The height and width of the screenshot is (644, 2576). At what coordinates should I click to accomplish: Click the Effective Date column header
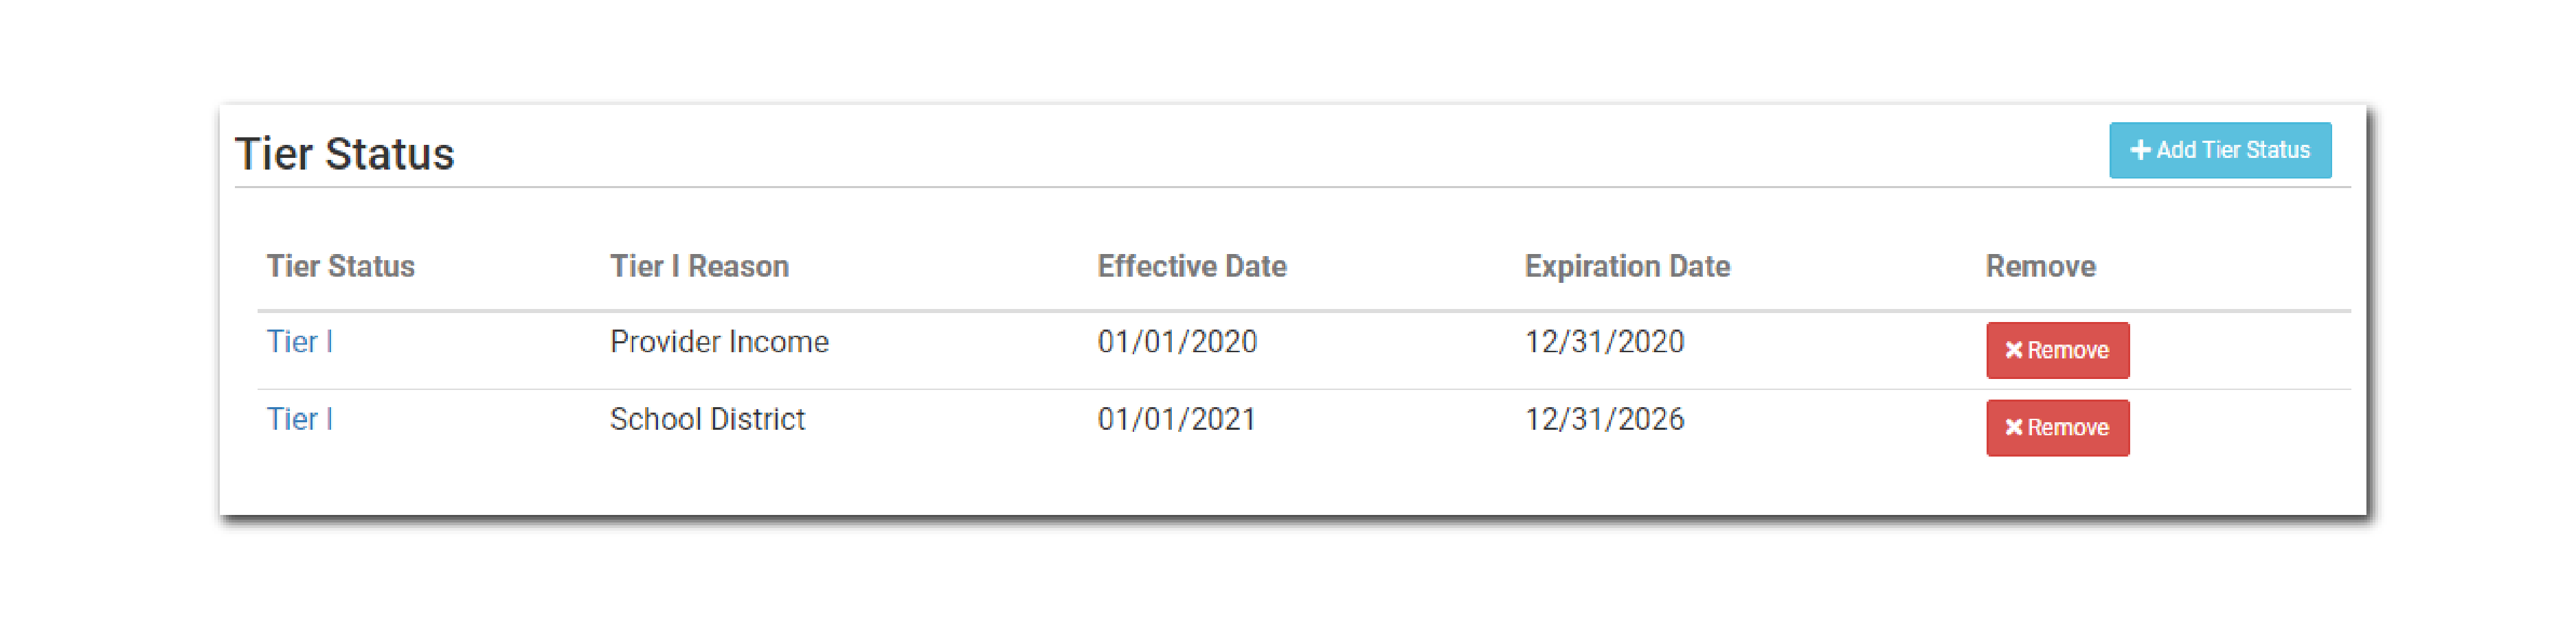[1191, 266]
